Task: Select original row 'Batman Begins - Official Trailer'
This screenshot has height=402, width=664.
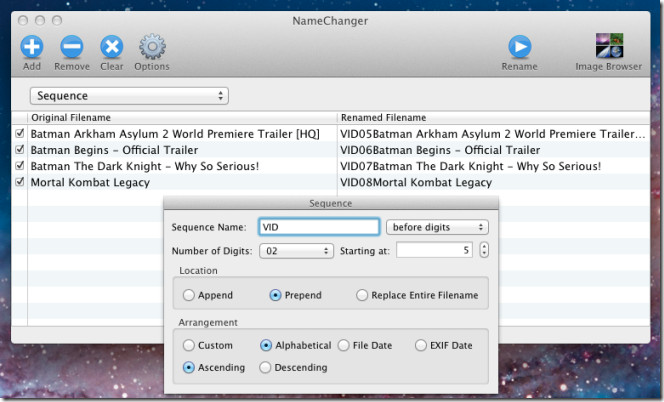Action: point(114,150)
